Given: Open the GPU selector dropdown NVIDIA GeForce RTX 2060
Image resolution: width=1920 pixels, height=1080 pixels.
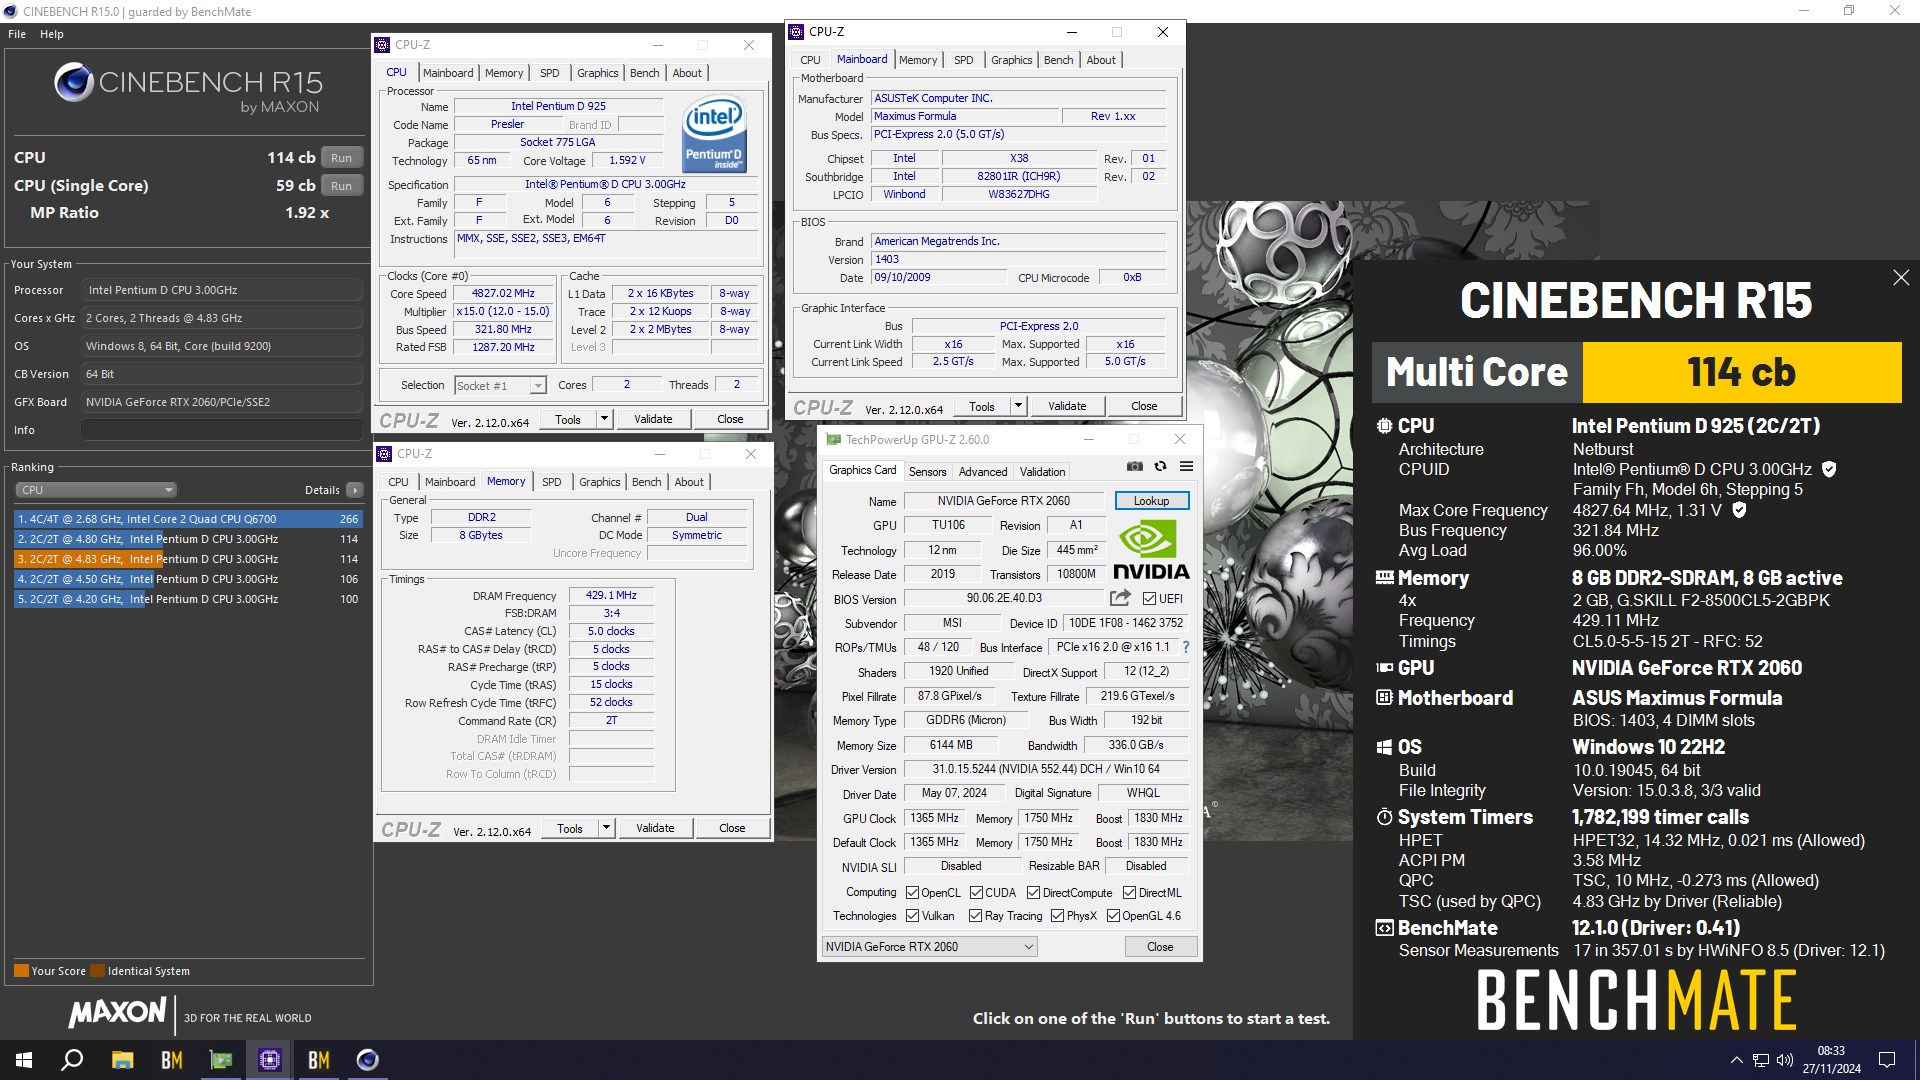Looking at the screenshot, I should click(929, 947).
